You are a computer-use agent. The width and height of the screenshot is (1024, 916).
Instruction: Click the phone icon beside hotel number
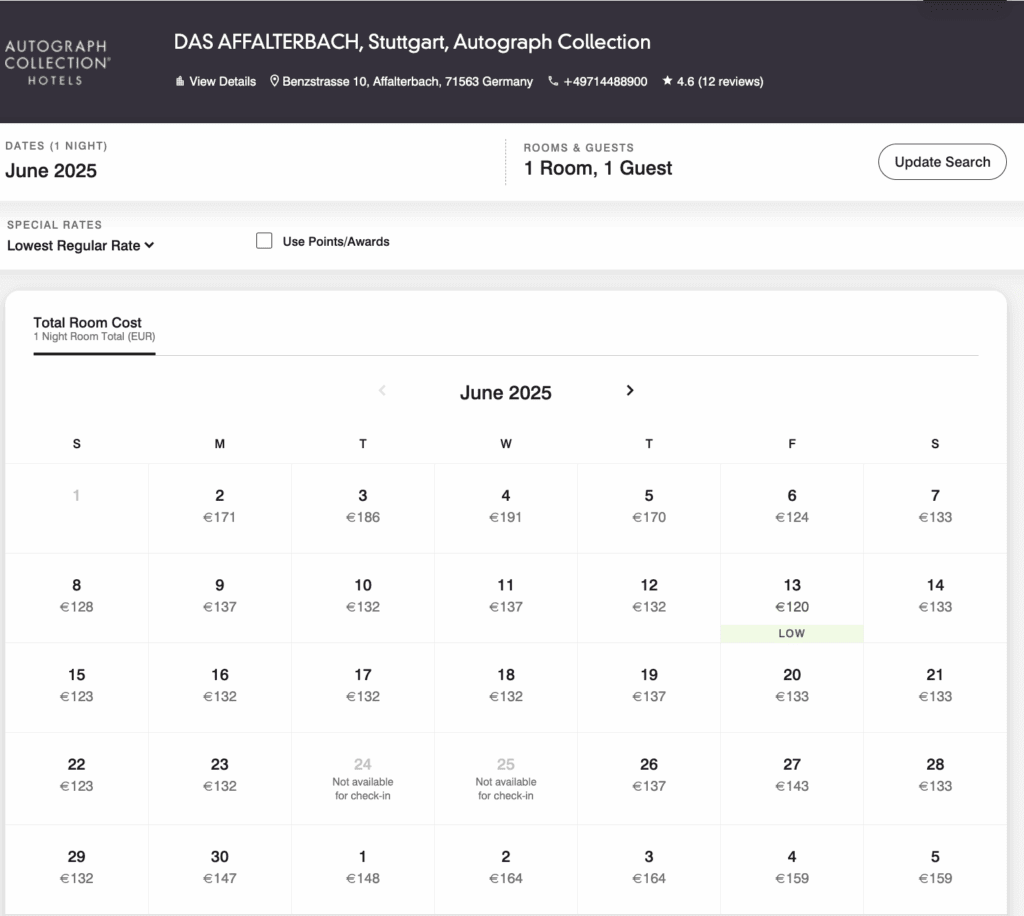(x=553, y=82)
